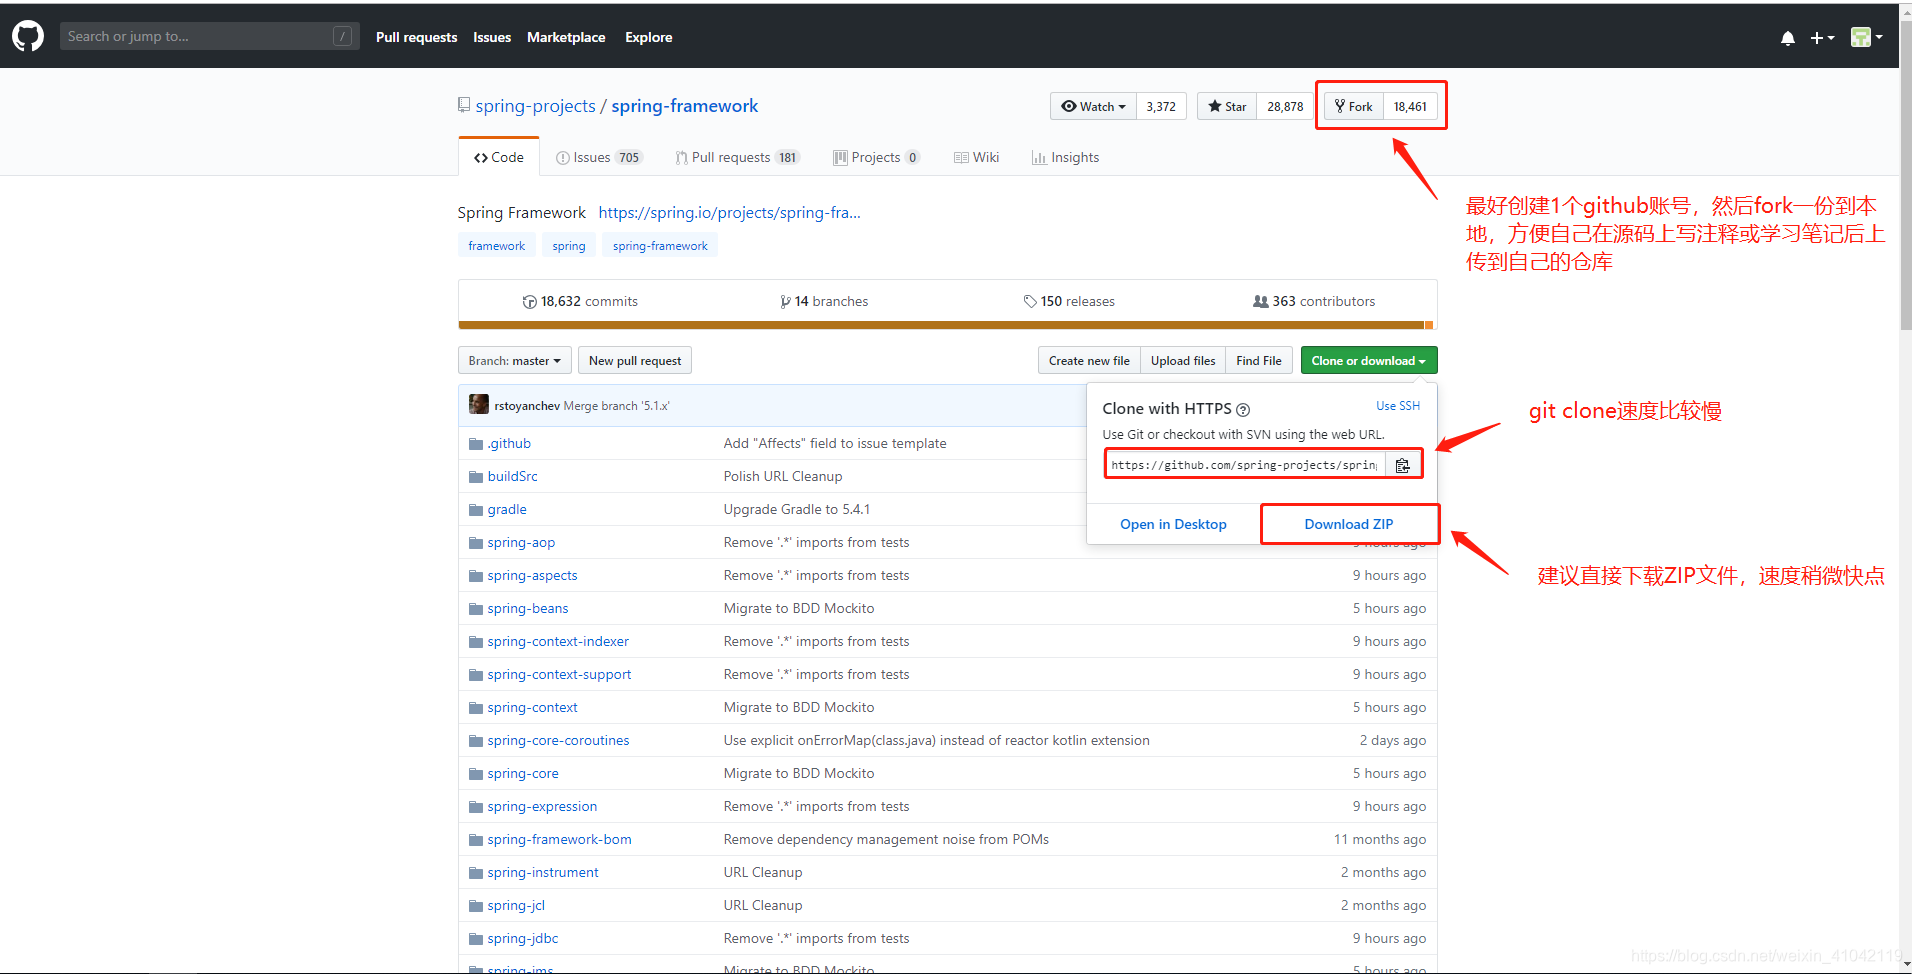Switch to the Projects tab
Image resolution: width=1912 pixels, height=974 pixels.
876,157
